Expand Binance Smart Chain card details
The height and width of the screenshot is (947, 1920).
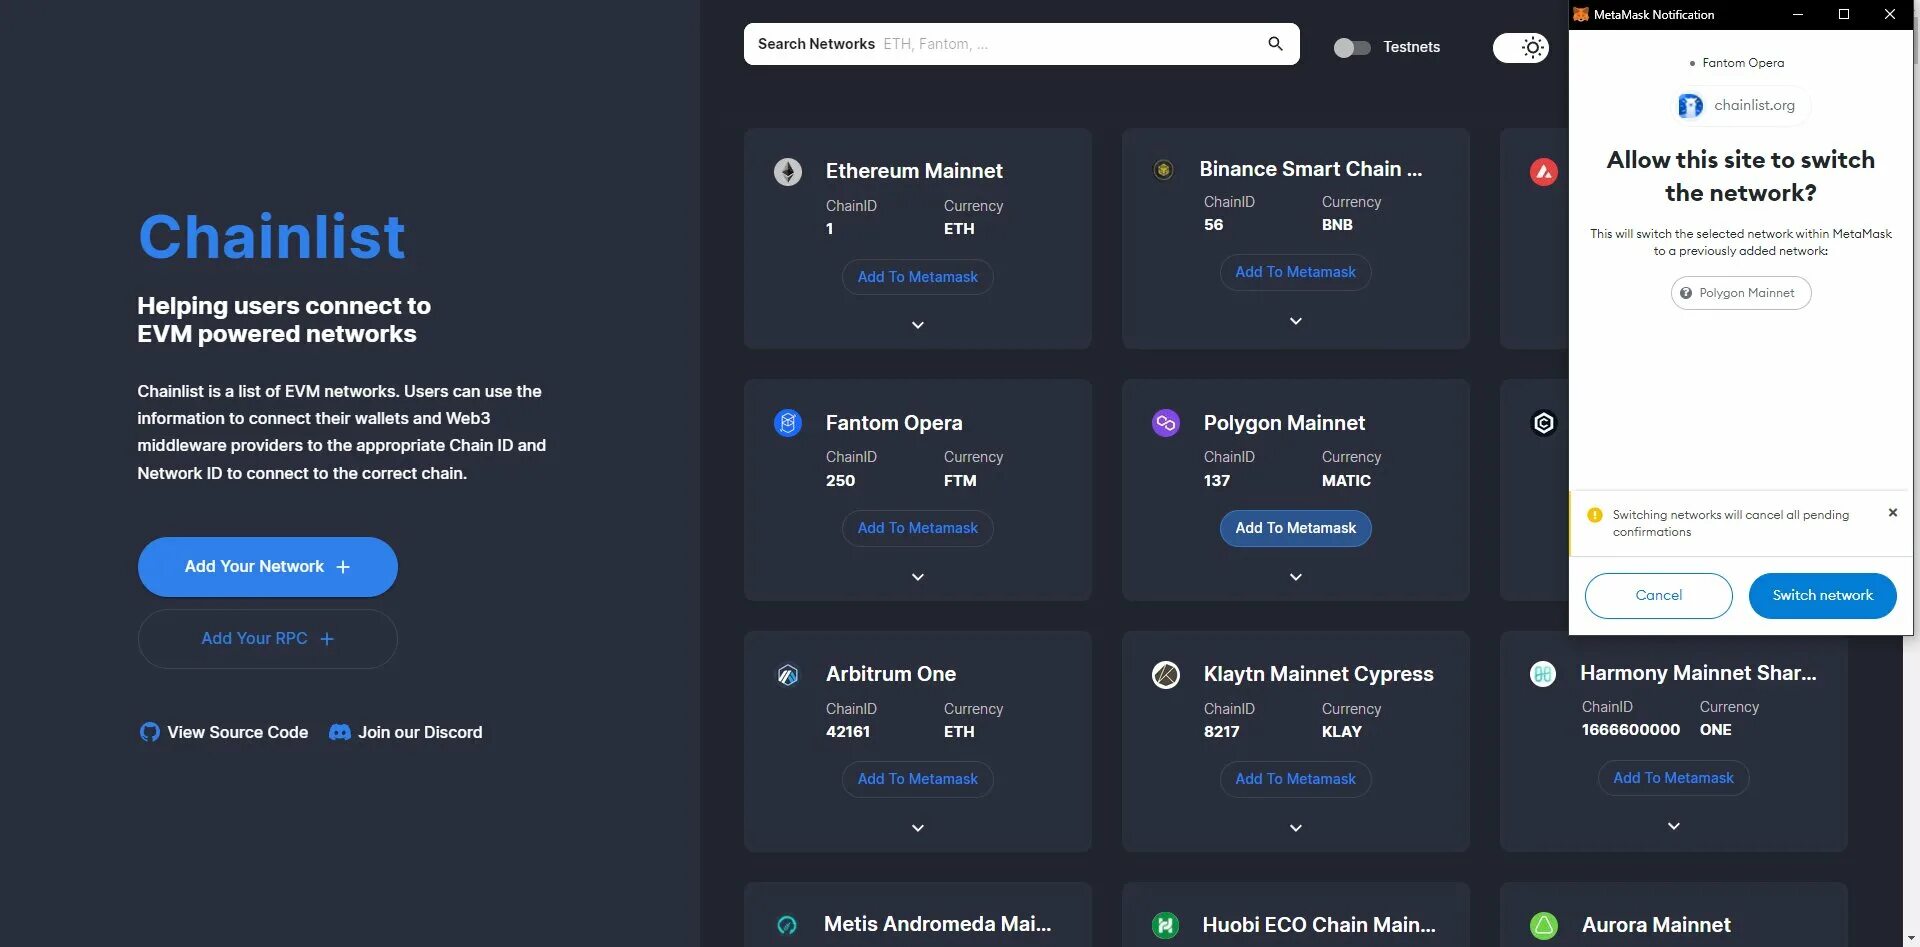(1296, 321)
